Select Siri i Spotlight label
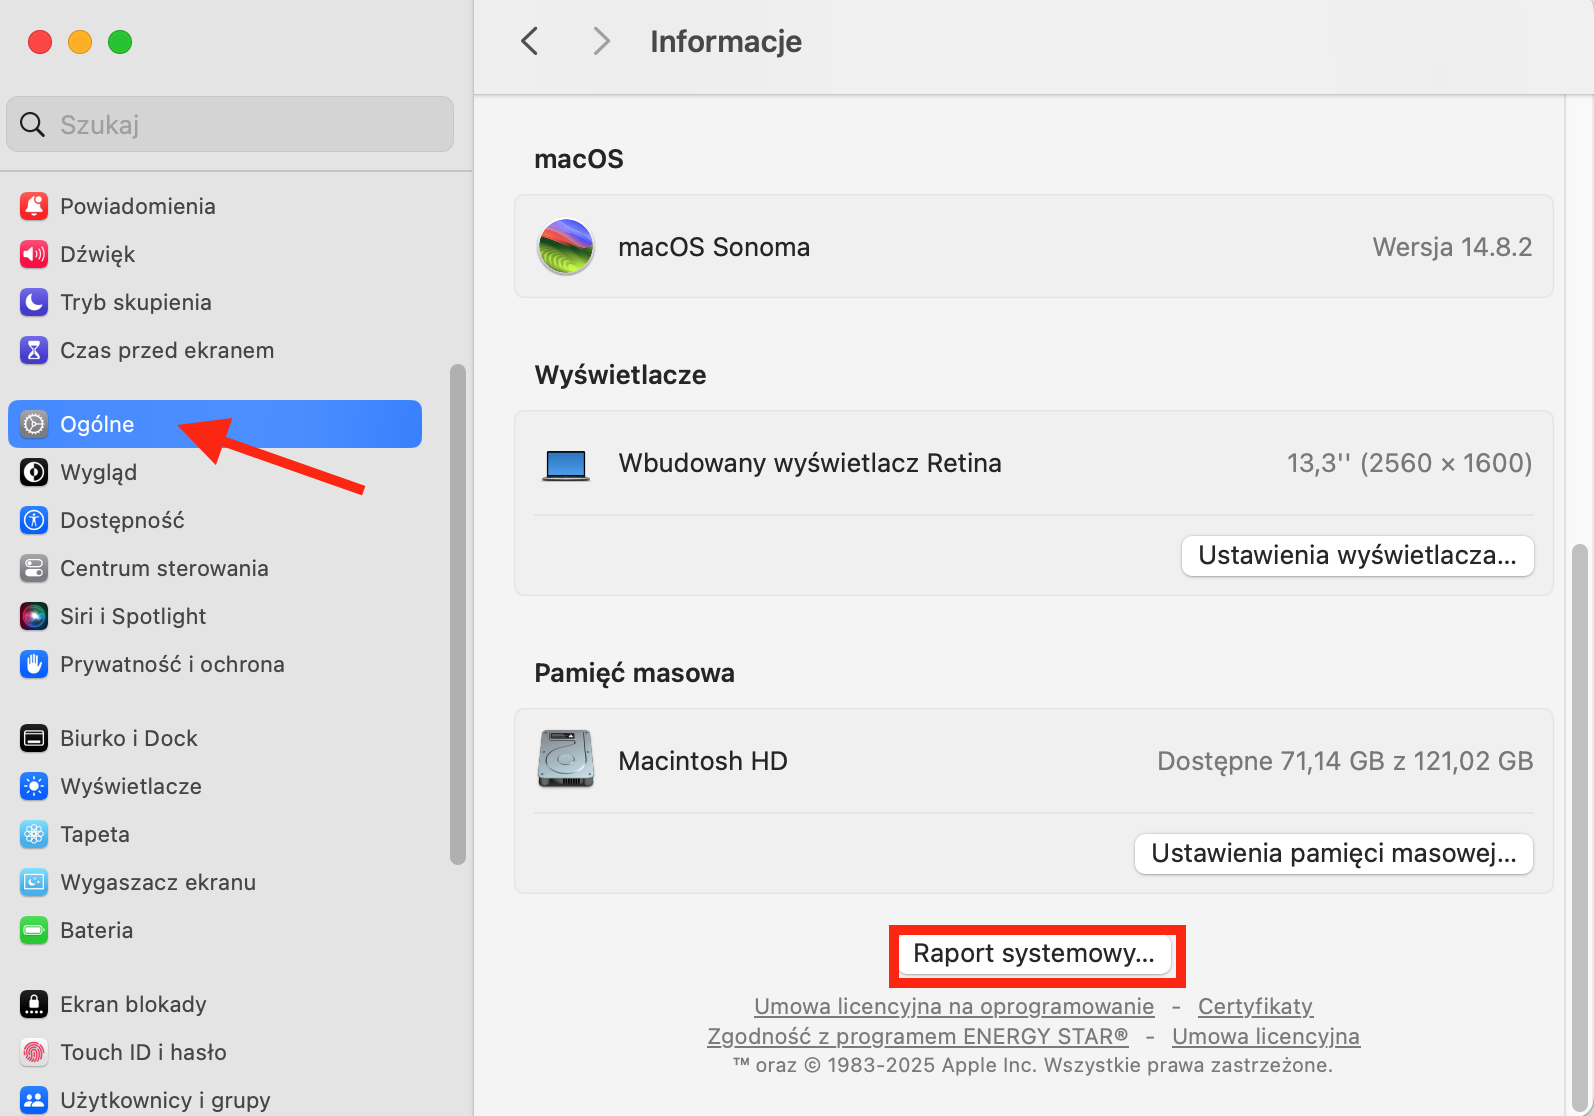 point(133,616)
